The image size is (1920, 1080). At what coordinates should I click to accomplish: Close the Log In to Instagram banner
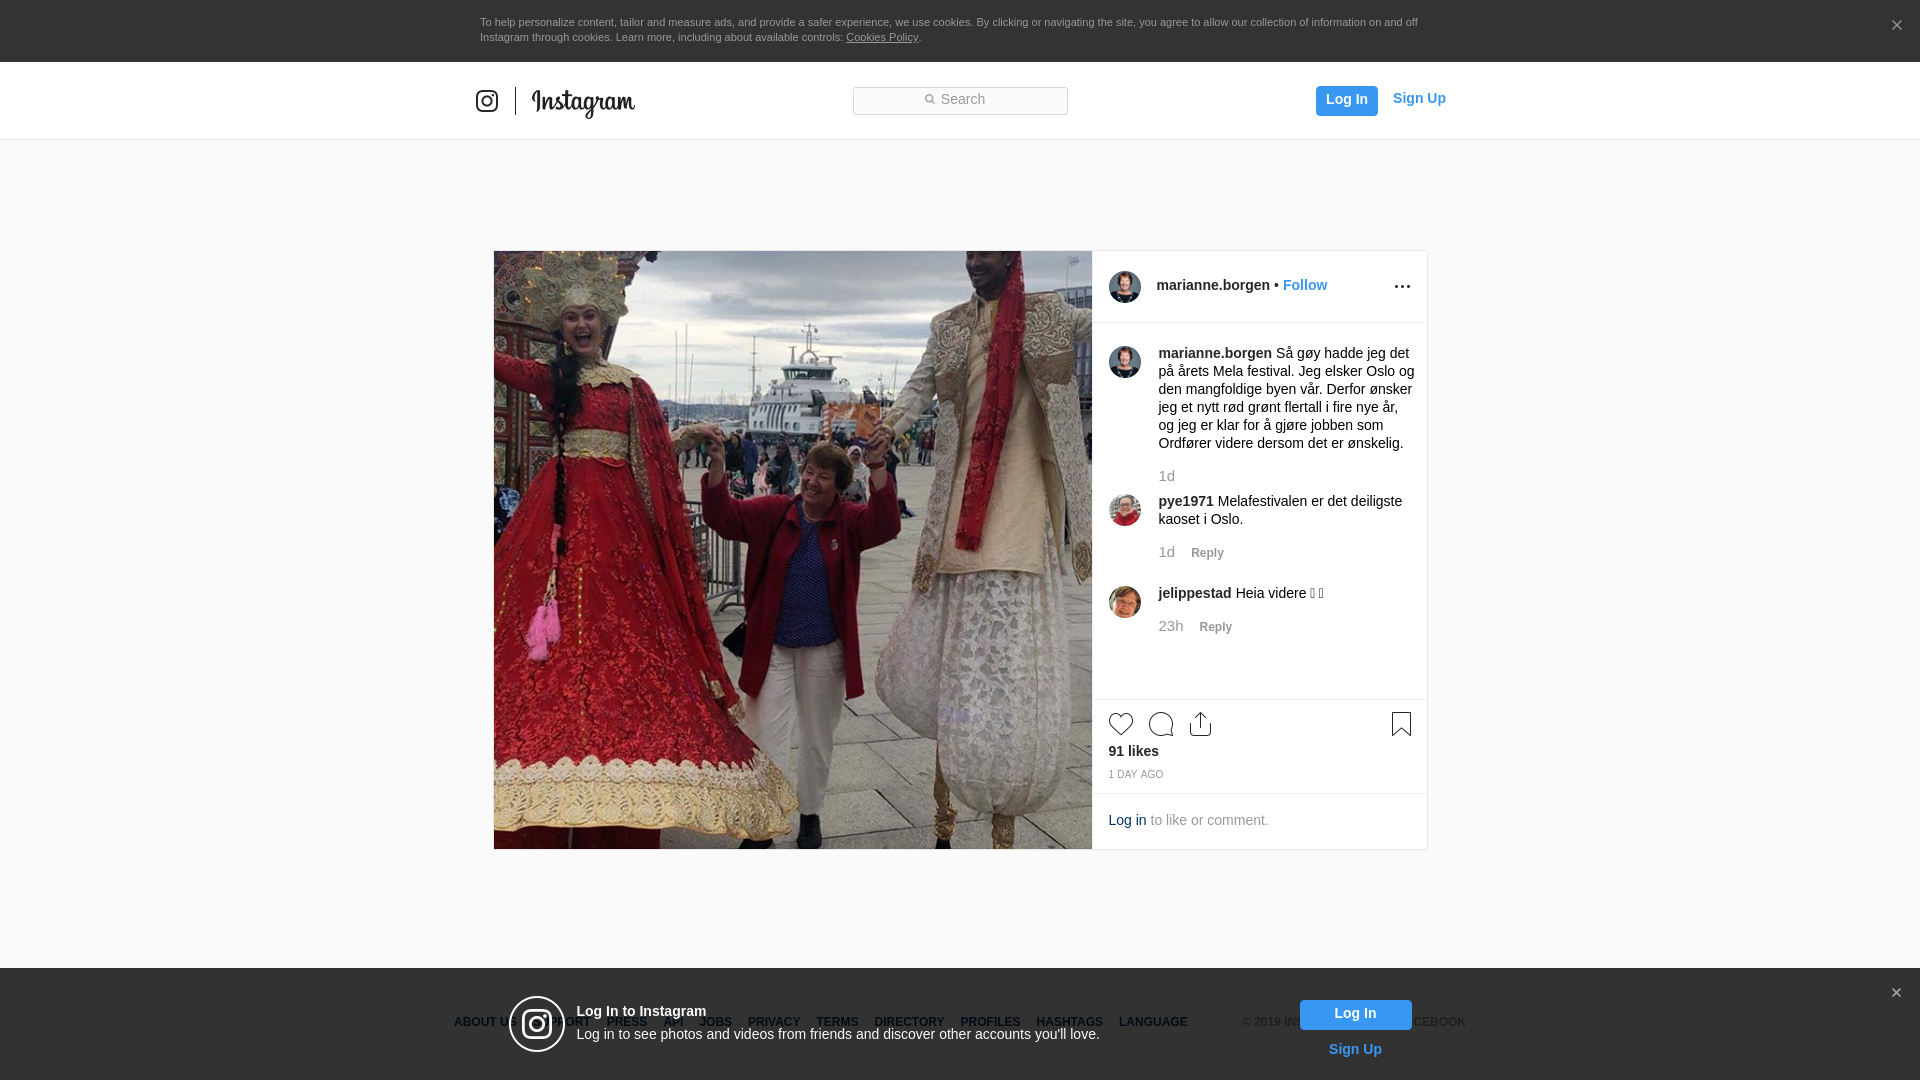(x=1896, y=993)
